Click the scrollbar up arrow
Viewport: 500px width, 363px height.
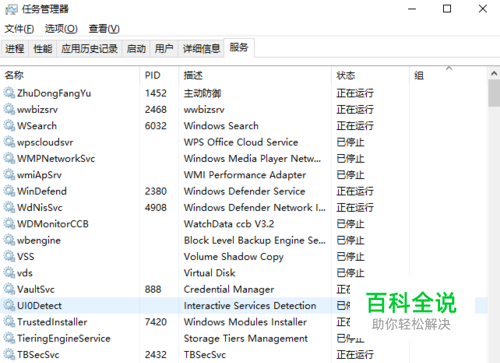point(494,73)
